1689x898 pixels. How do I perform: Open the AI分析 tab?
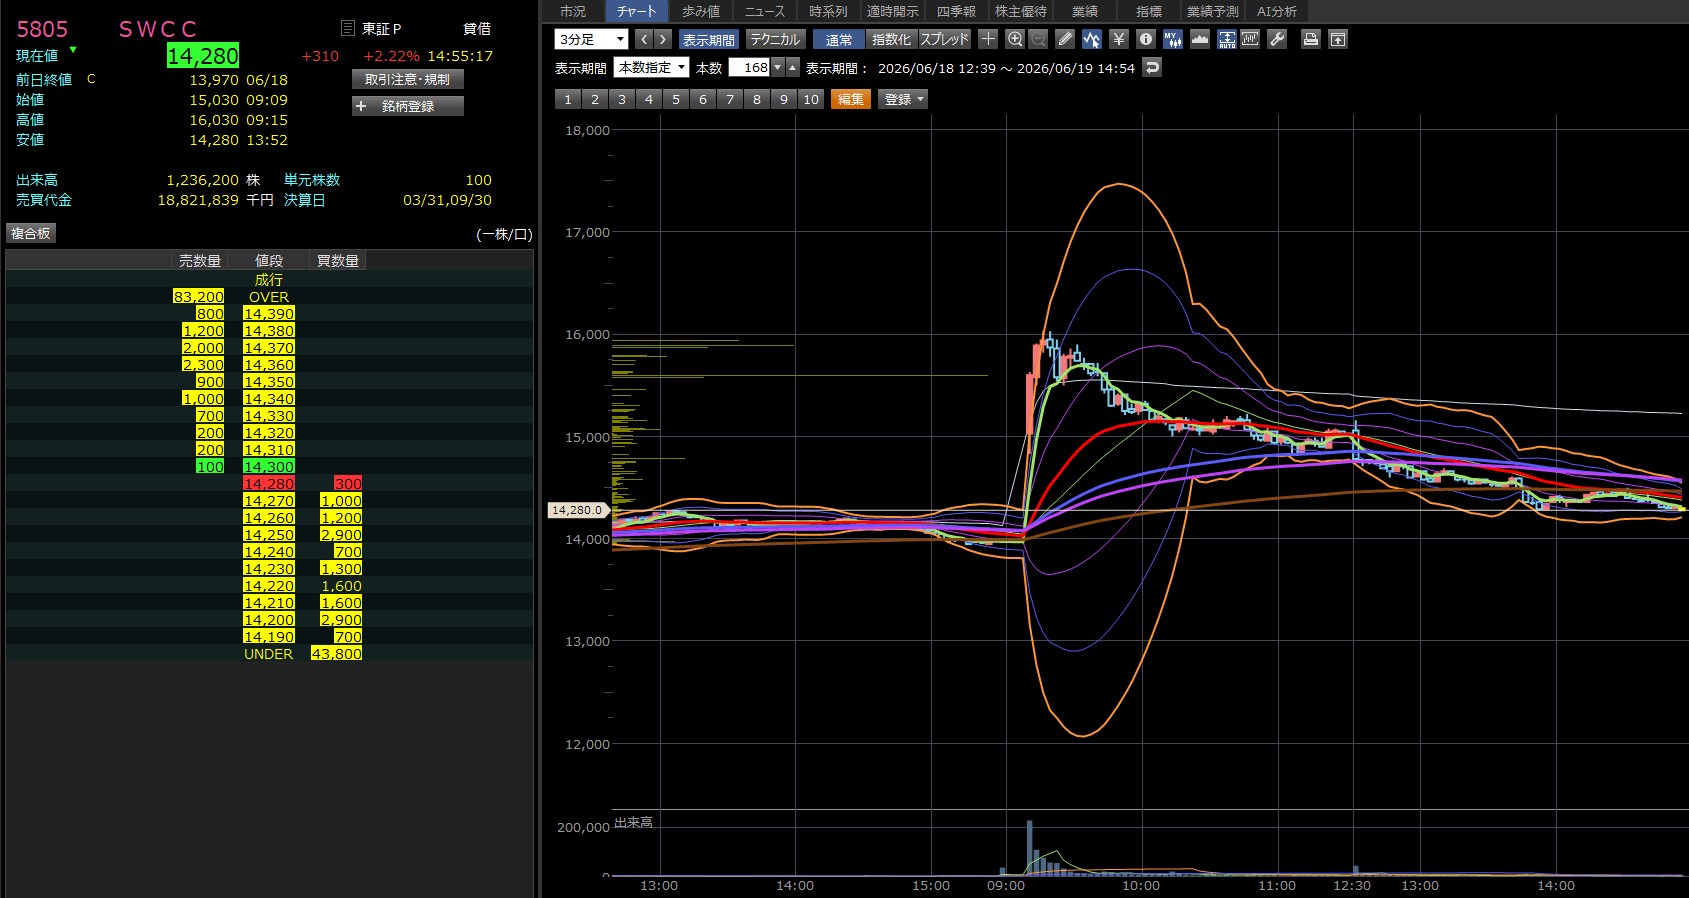point(1277,11)
